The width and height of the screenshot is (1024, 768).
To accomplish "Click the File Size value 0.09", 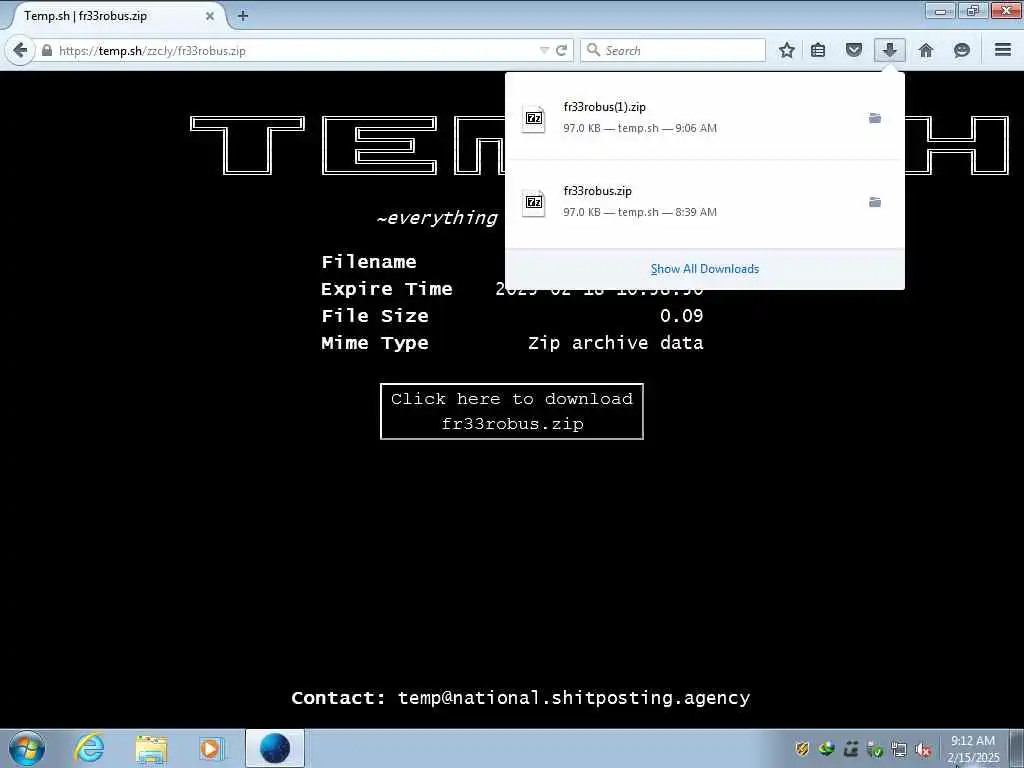I will (x=681, y=316).
